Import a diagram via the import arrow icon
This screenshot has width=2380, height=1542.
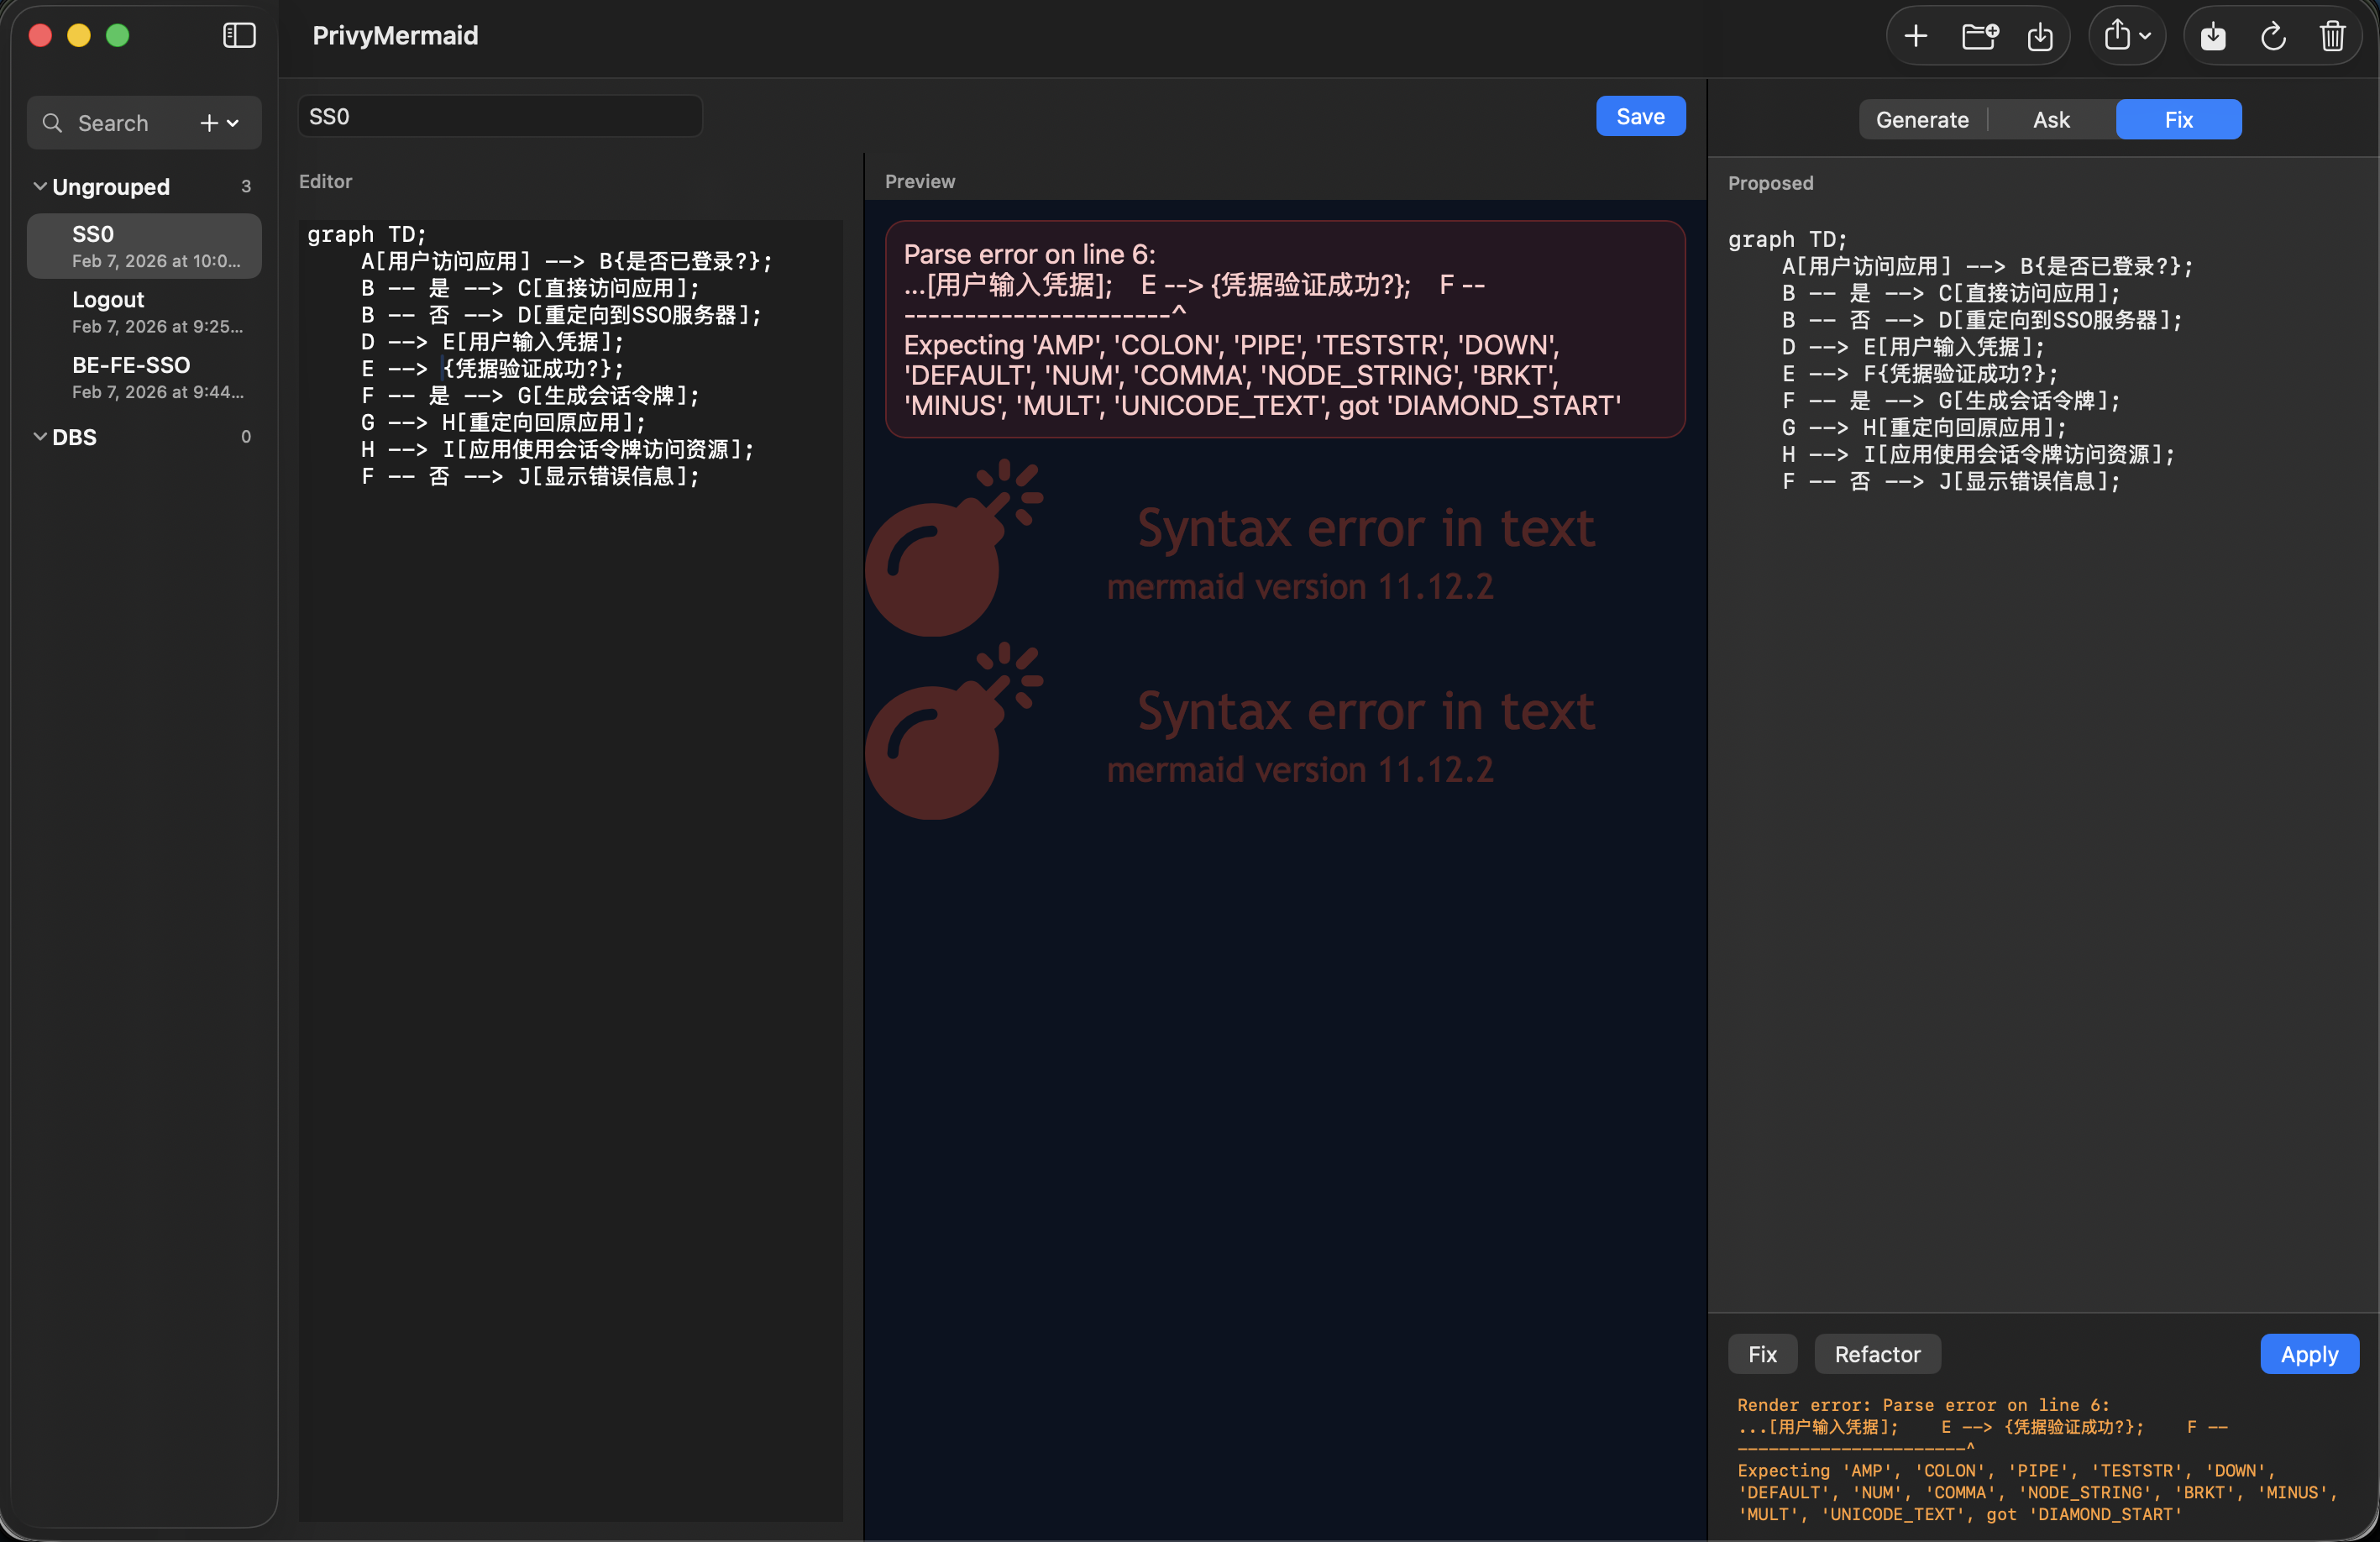pos(2042,35)
